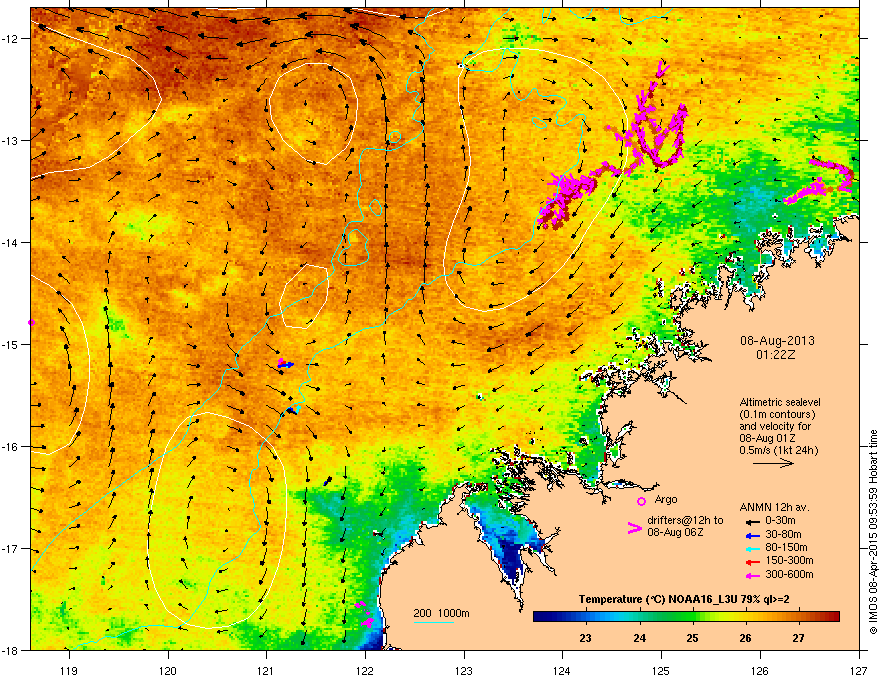Viewport: 880px width, 680px height.
Task: Click the '08-Aug 06Z' legend text
Action: point(675,532)
